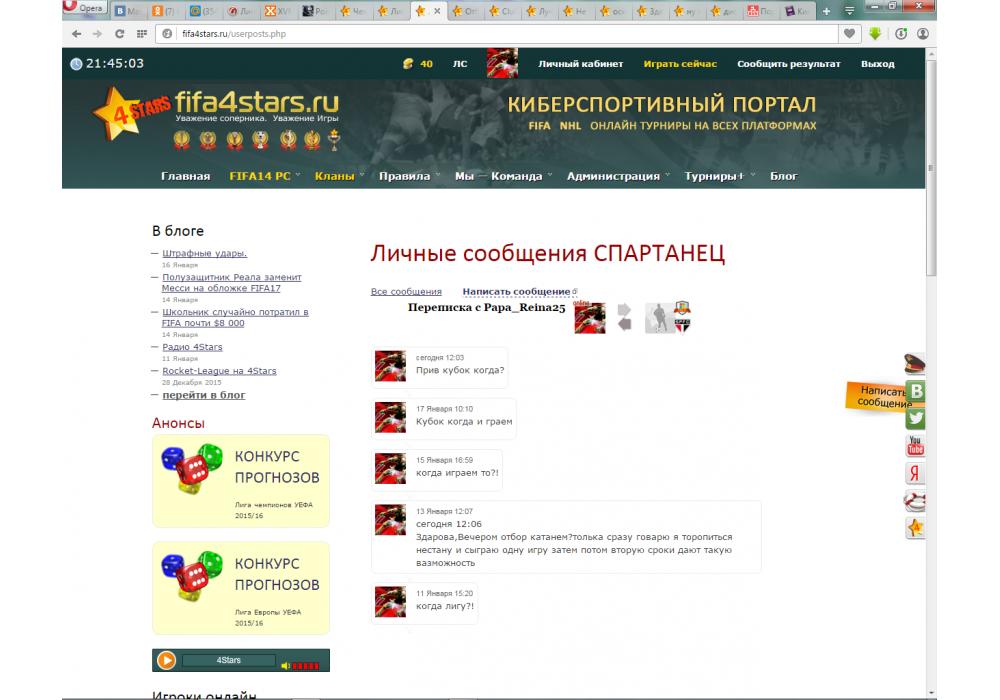
Task: Click the Написать сообщение link above conversation
Action: pyautogui.click(x=516, y=292)
